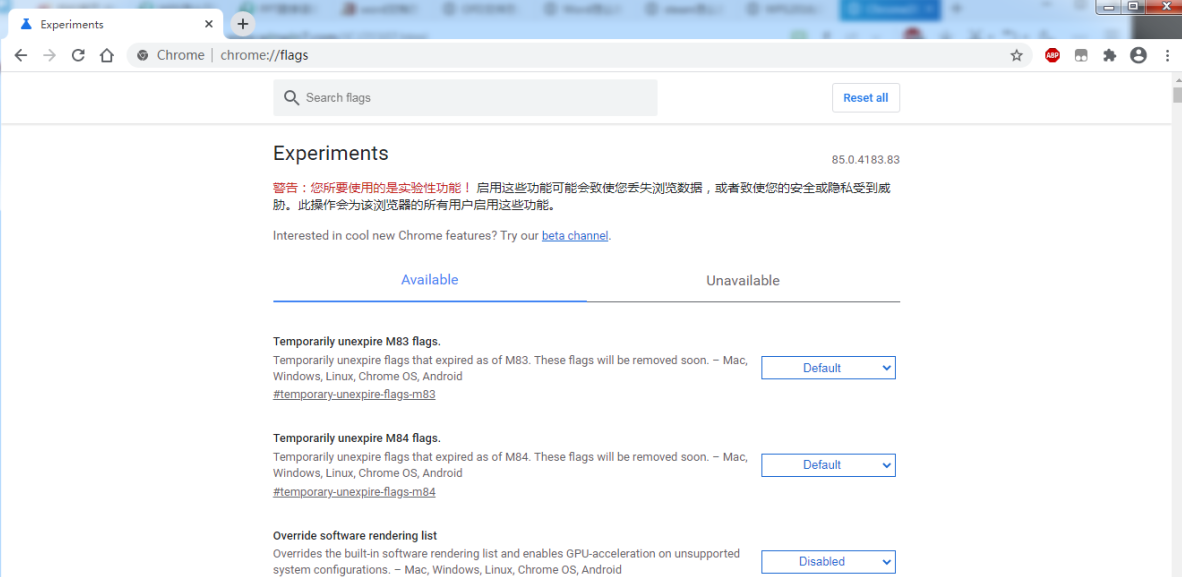Switch to the Unavailable tab
The image size is (1182, 577).
point(742,280)
